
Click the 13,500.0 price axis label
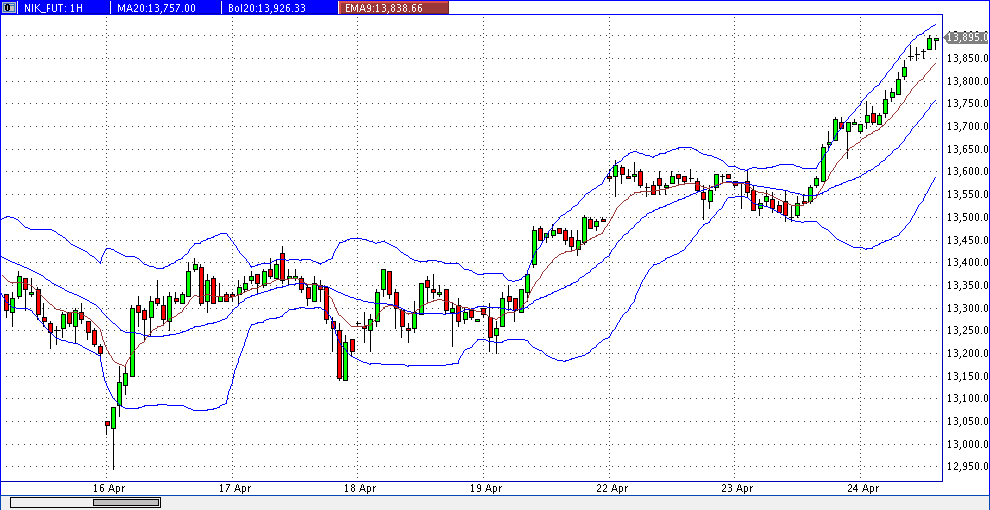click(x=969, y=217)
